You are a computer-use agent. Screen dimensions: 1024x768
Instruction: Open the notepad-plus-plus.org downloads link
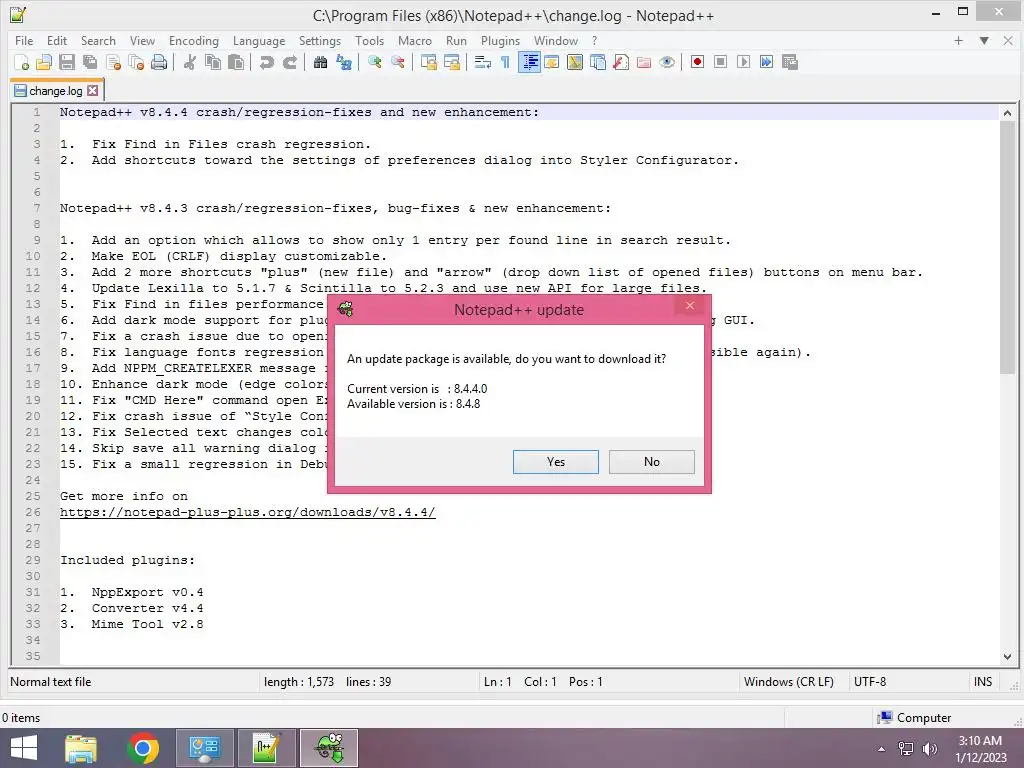click(x=248, y=512)
